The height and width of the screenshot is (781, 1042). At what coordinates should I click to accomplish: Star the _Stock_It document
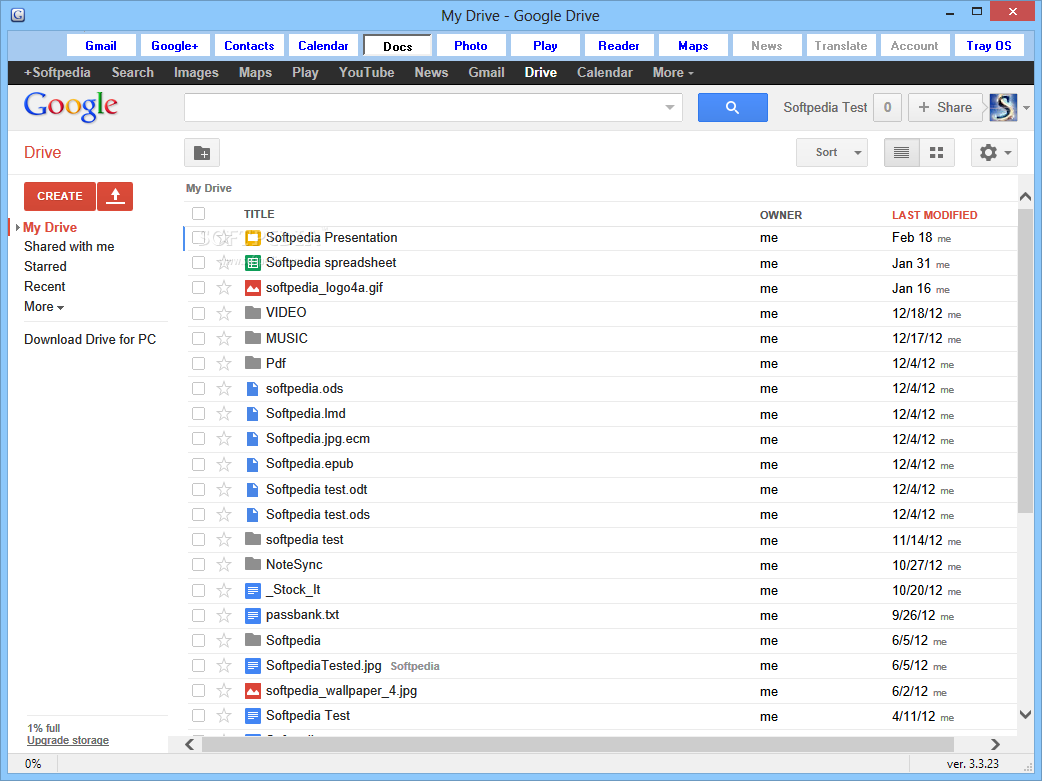[x=224, y=590]
